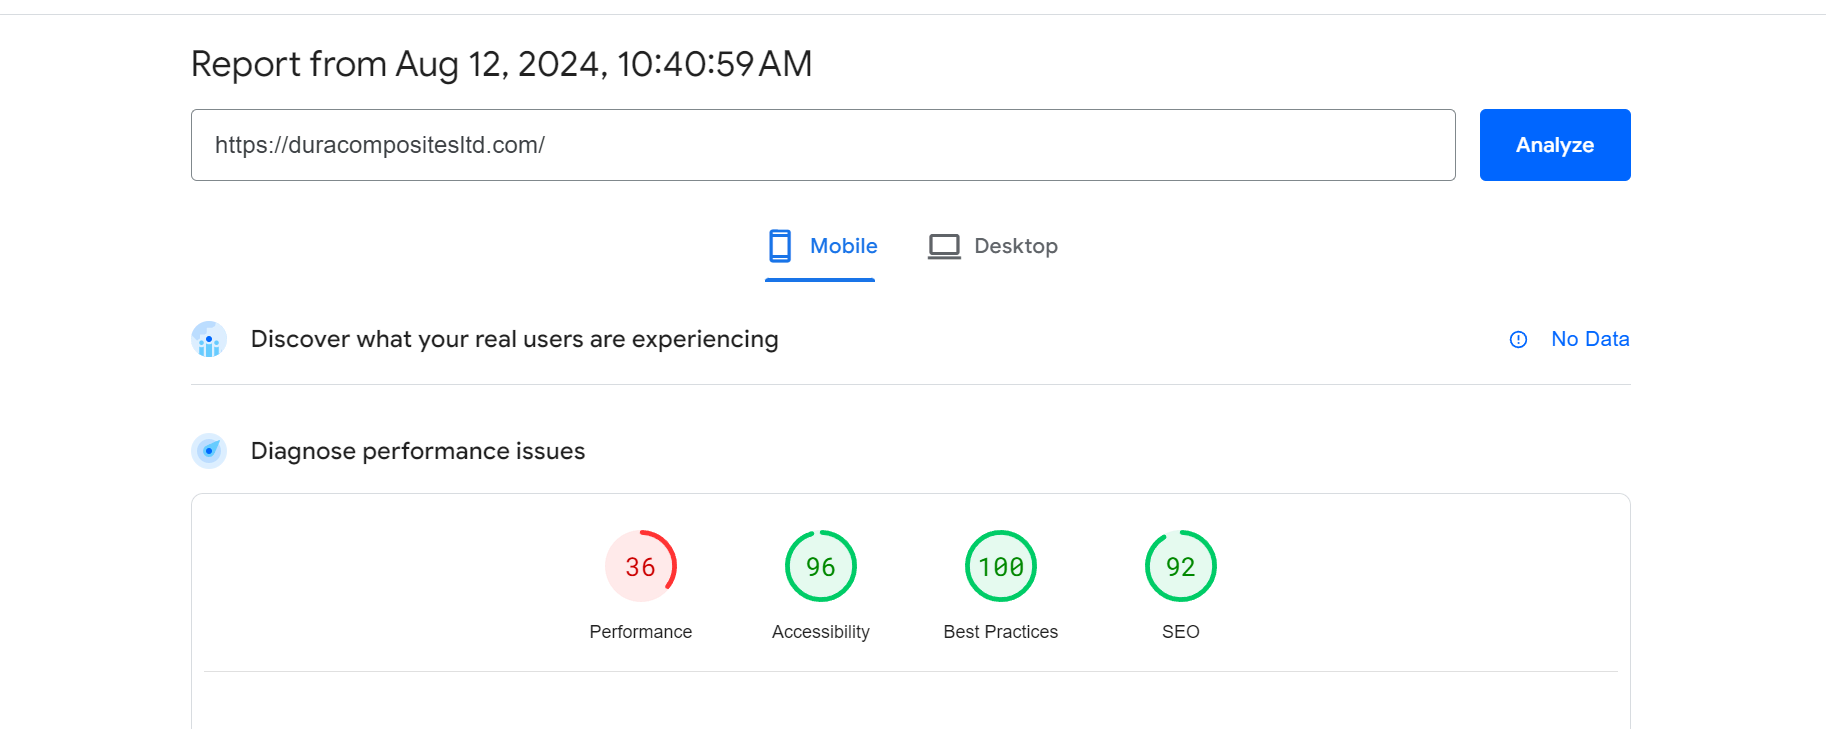Click the mobile phone icon

(780, 246)
